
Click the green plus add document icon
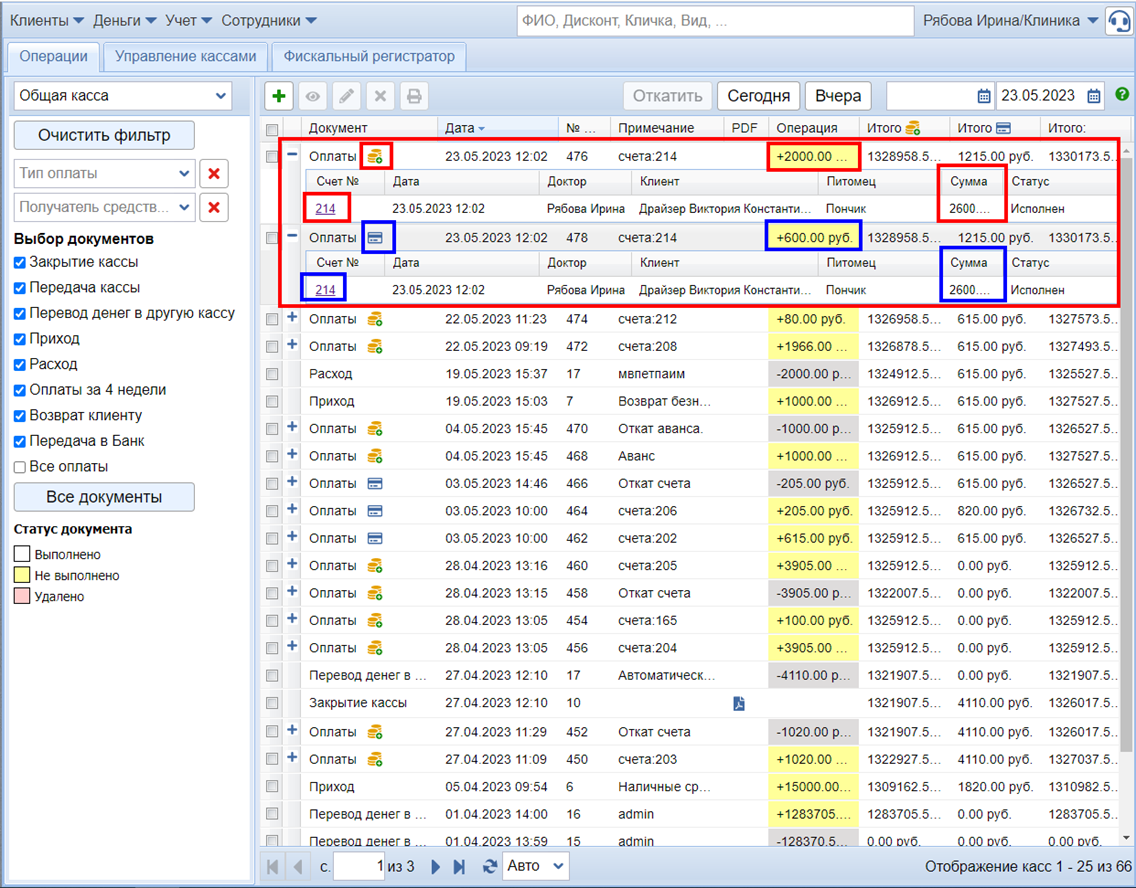[x=279, y=97]
